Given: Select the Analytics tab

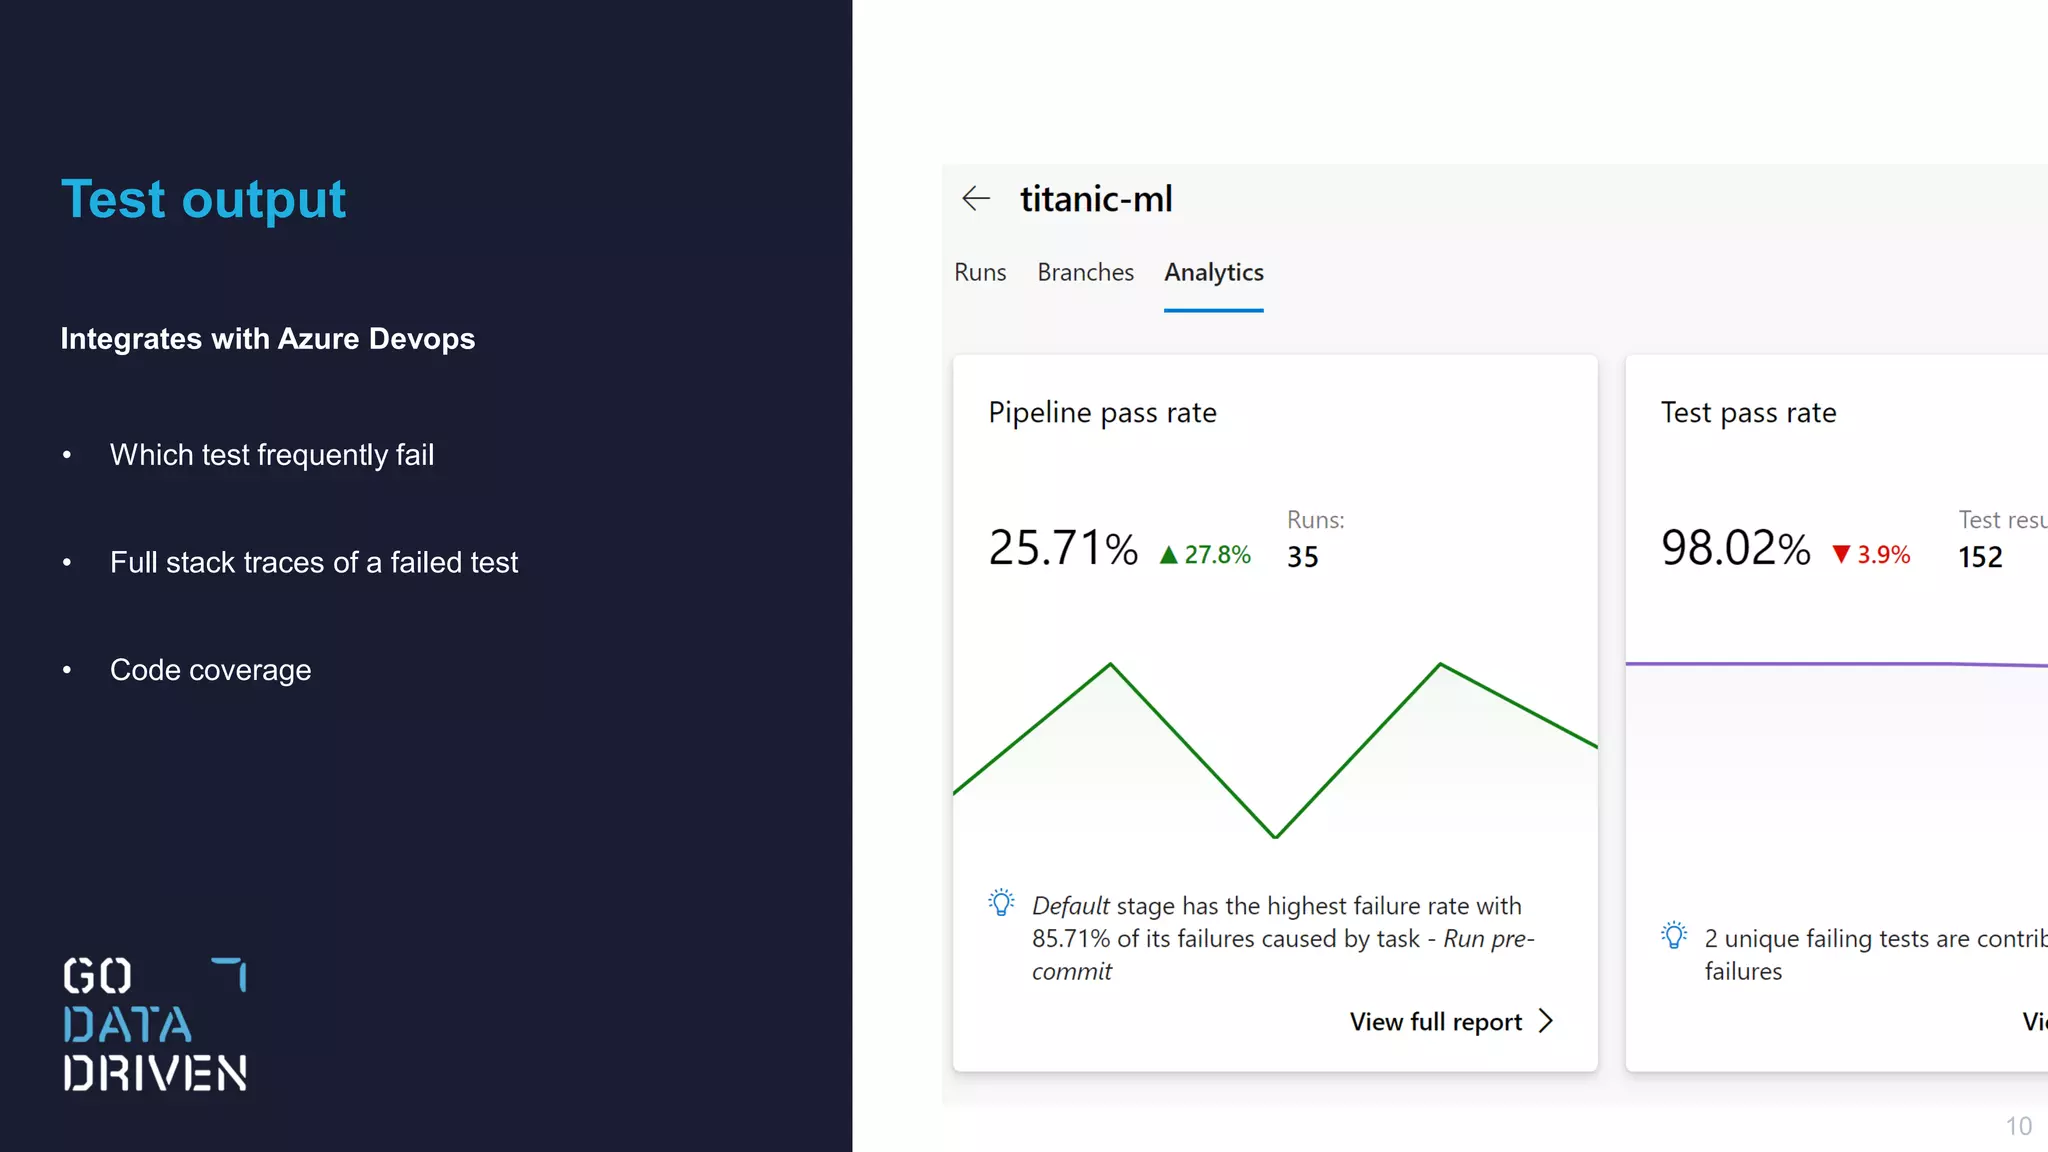Looking at the screenshot, I should point(1213,273).
